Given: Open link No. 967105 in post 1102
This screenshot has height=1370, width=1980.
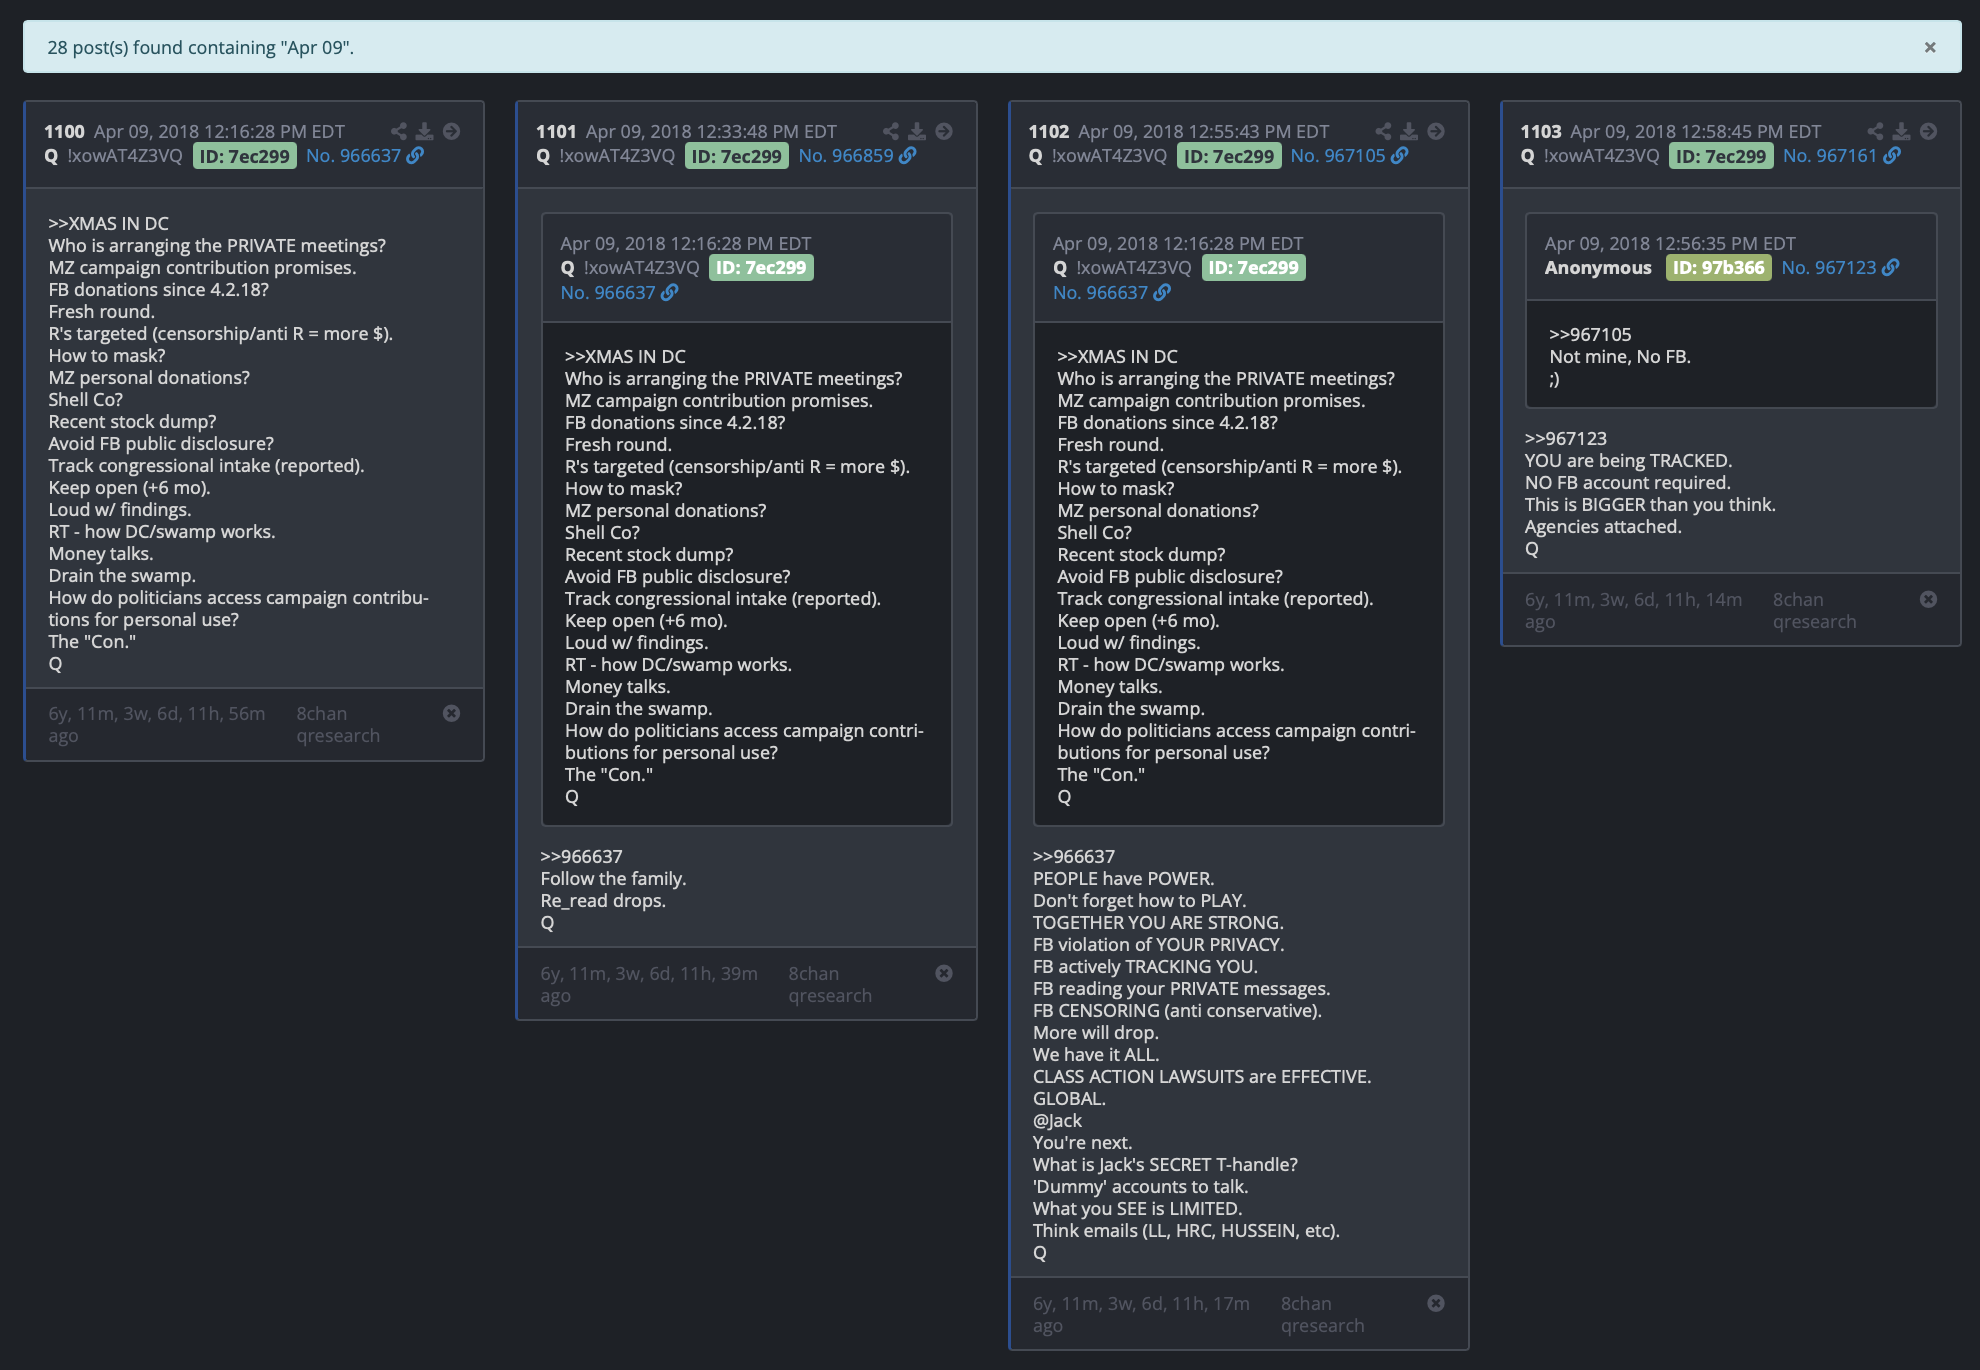Looking at the screenshot, I should pyautogui.click(x=1349, y=156).
